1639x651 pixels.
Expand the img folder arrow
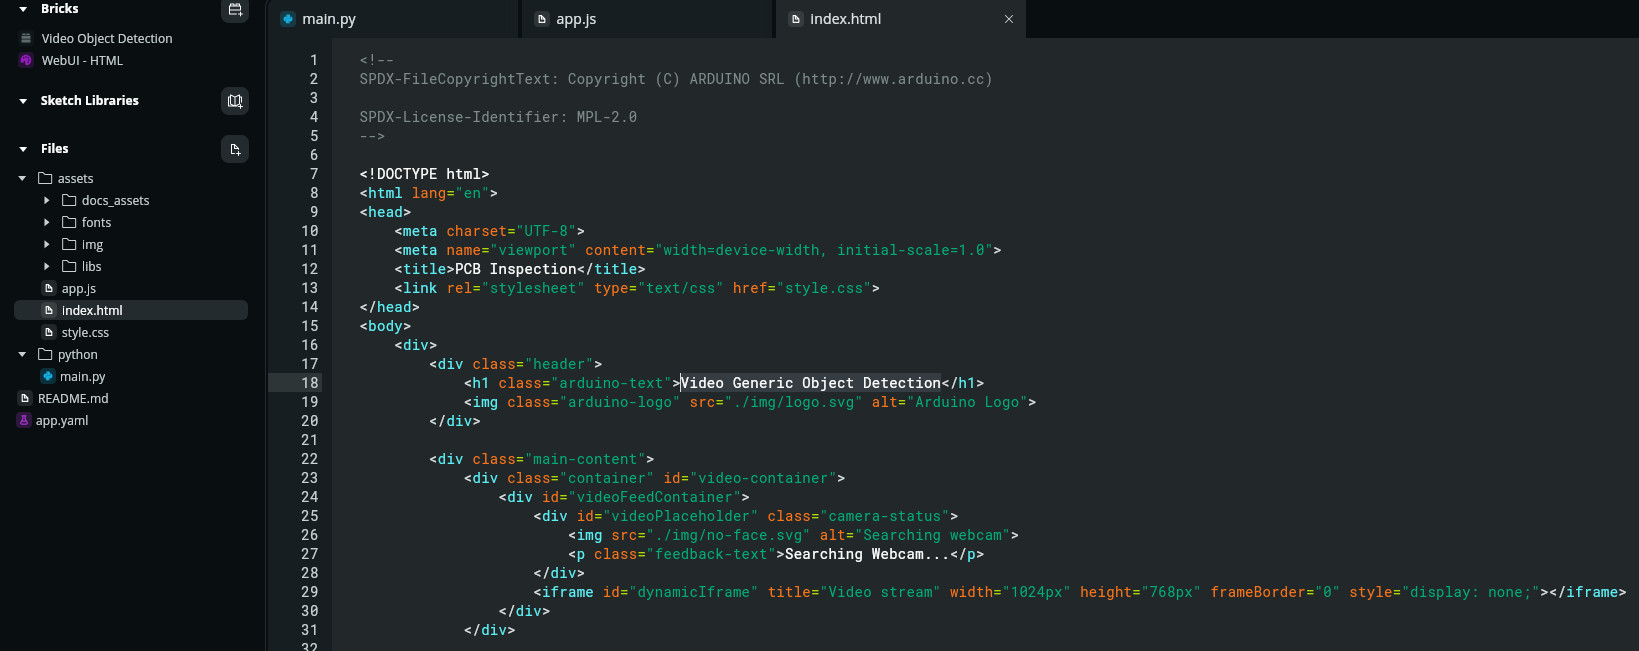point(47,244)
